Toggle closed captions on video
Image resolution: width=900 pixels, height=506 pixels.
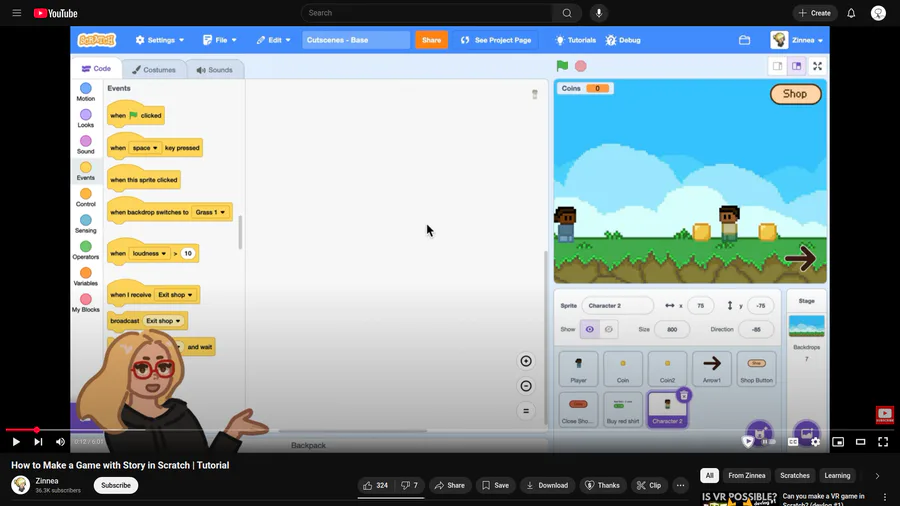coord(793,442)
